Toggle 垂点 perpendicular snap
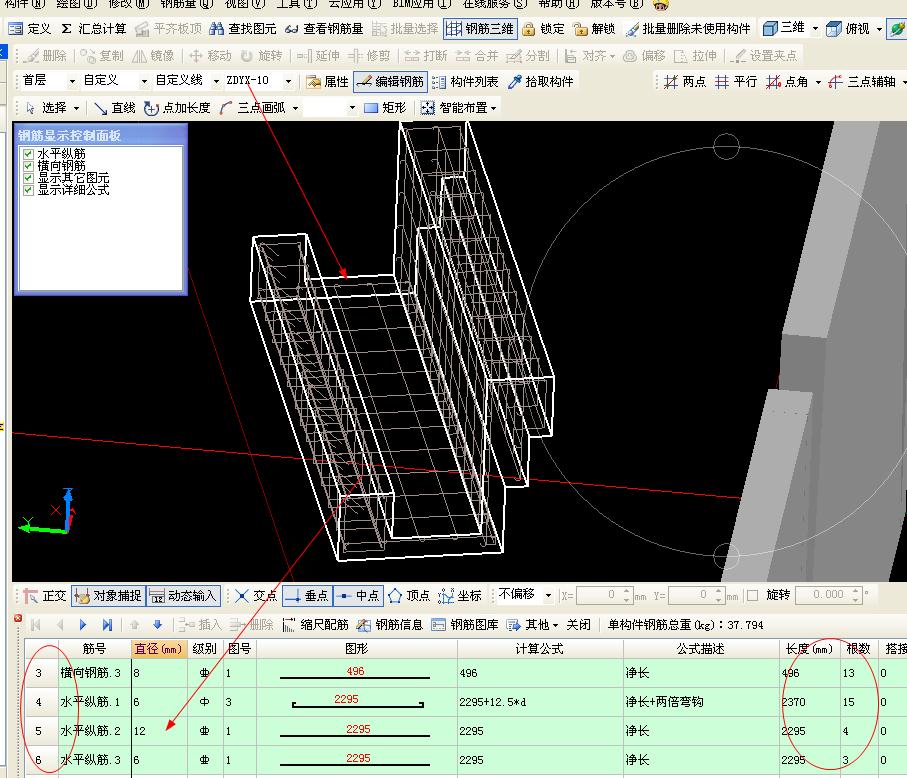Viewport: 907px width, 778px height. (308, 596)
